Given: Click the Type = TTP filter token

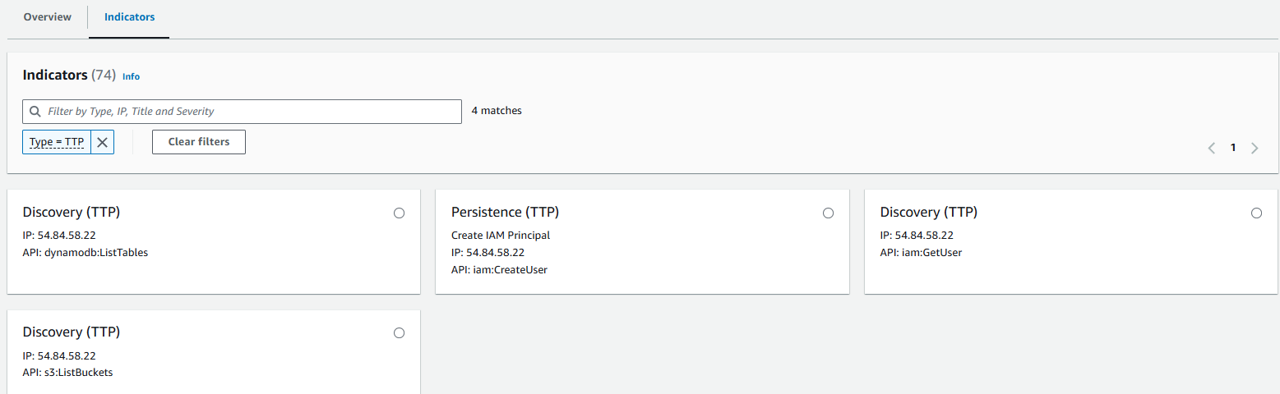Looking at the screenshot, I should point(56,142).
